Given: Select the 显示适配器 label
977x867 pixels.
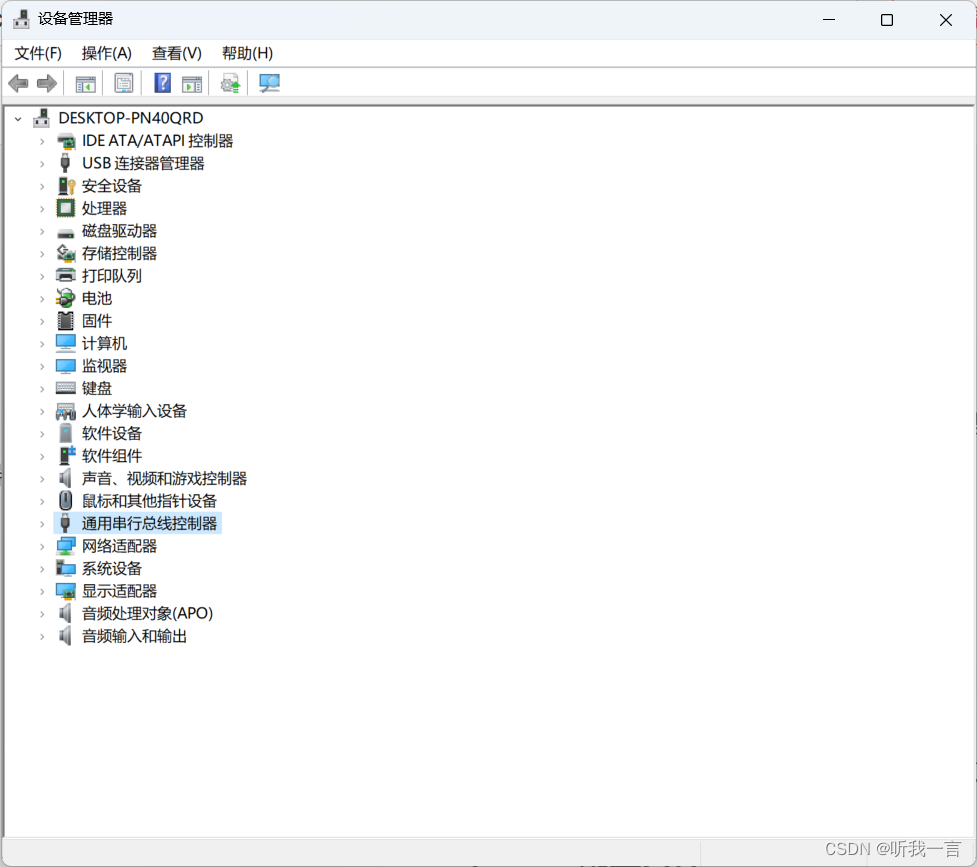Looking at the screenshot, I should point(120,591).
